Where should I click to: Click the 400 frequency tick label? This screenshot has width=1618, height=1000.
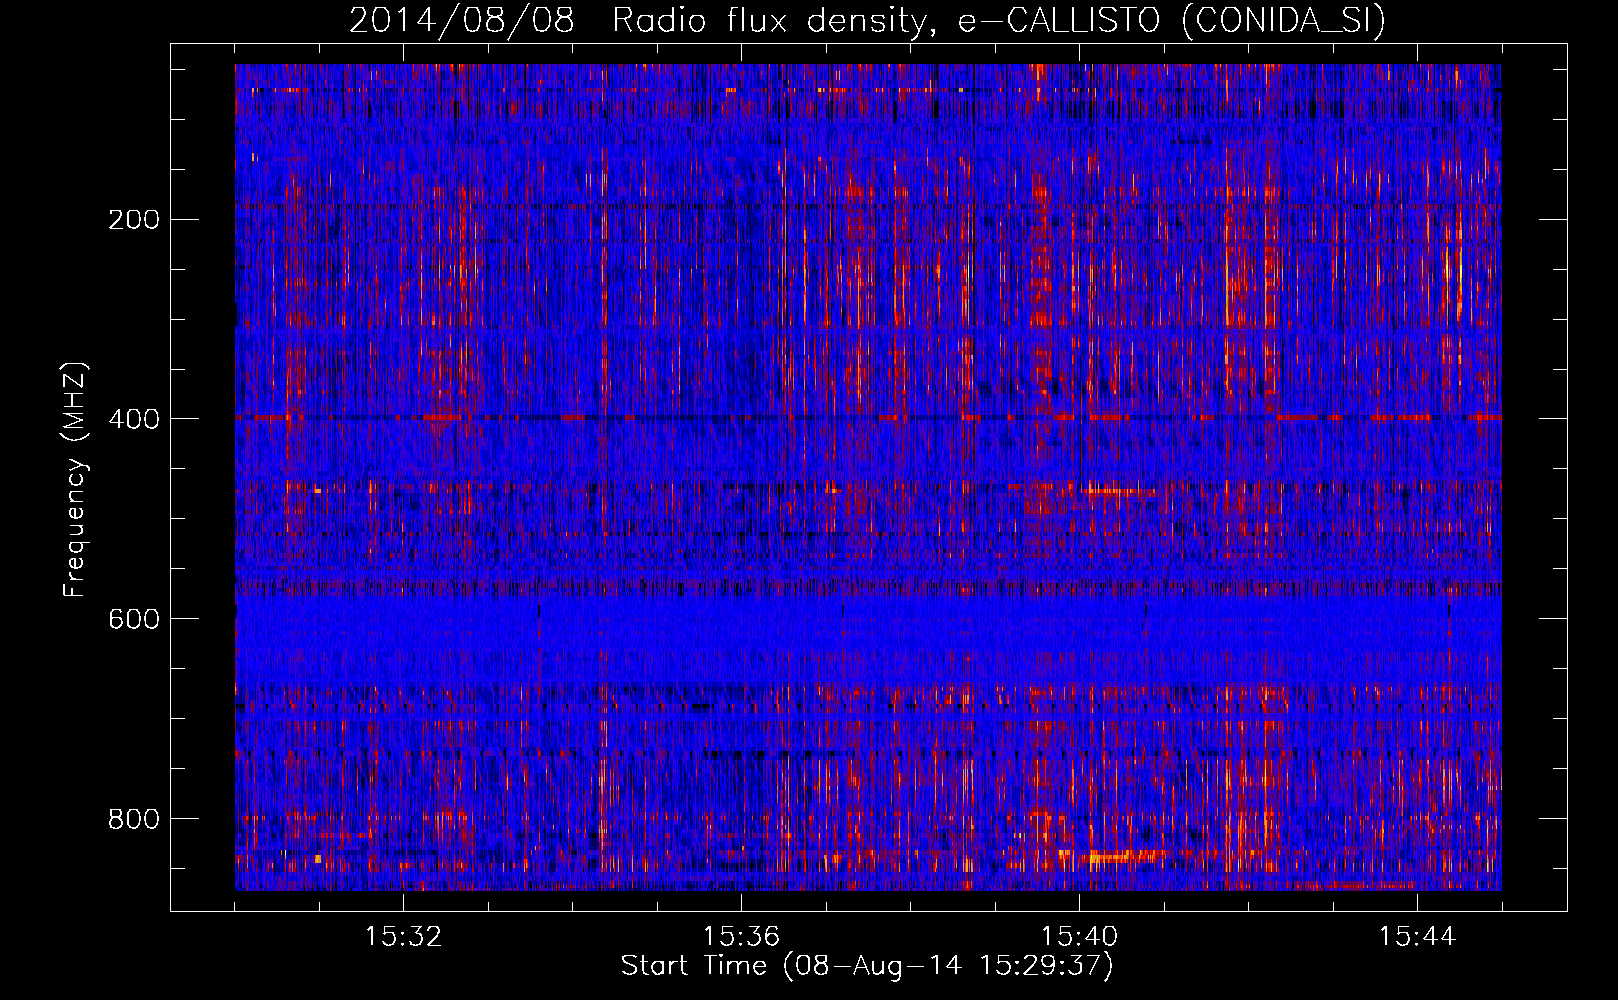[x=134, y=419]
